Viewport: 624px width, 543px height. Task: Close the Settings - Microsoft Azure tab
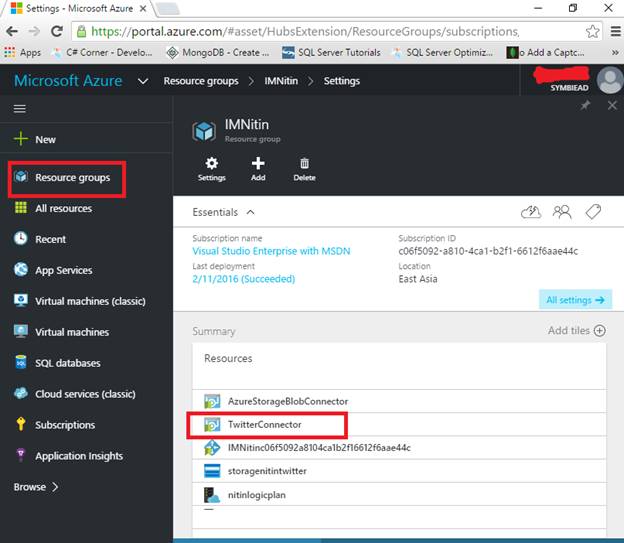[x=143, y=8]
